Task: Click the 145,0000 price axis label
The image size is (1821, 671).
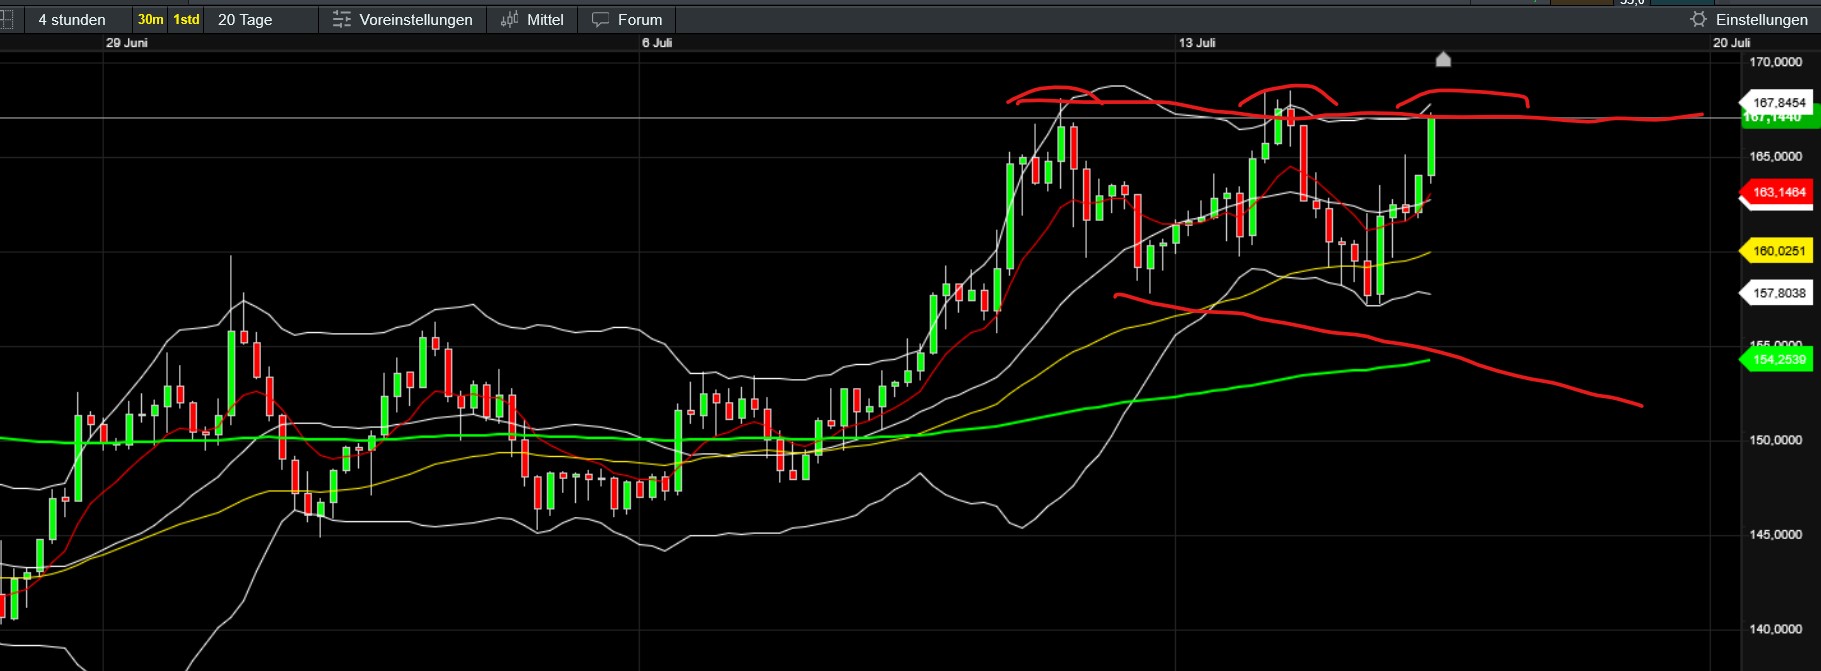Action: [1775, 534]
